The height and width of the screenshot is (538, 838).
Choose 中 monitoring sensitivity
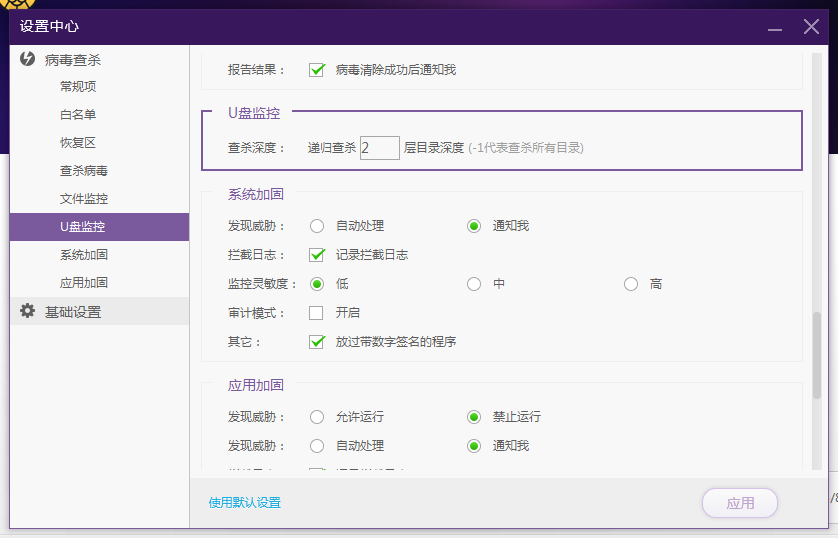pos(474,284)
